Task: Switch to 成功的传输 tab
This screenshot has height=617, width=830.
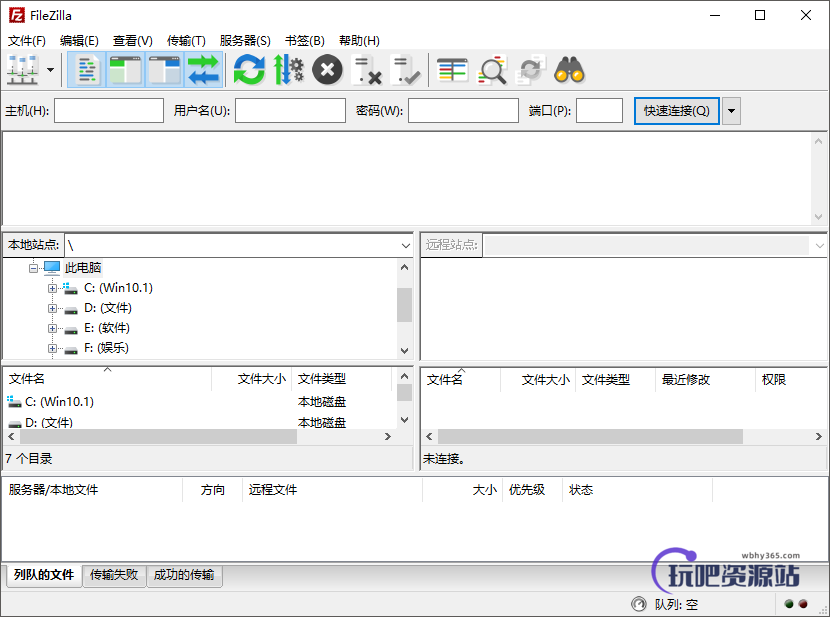Action: pyautogui.click(x=184, y=575)
